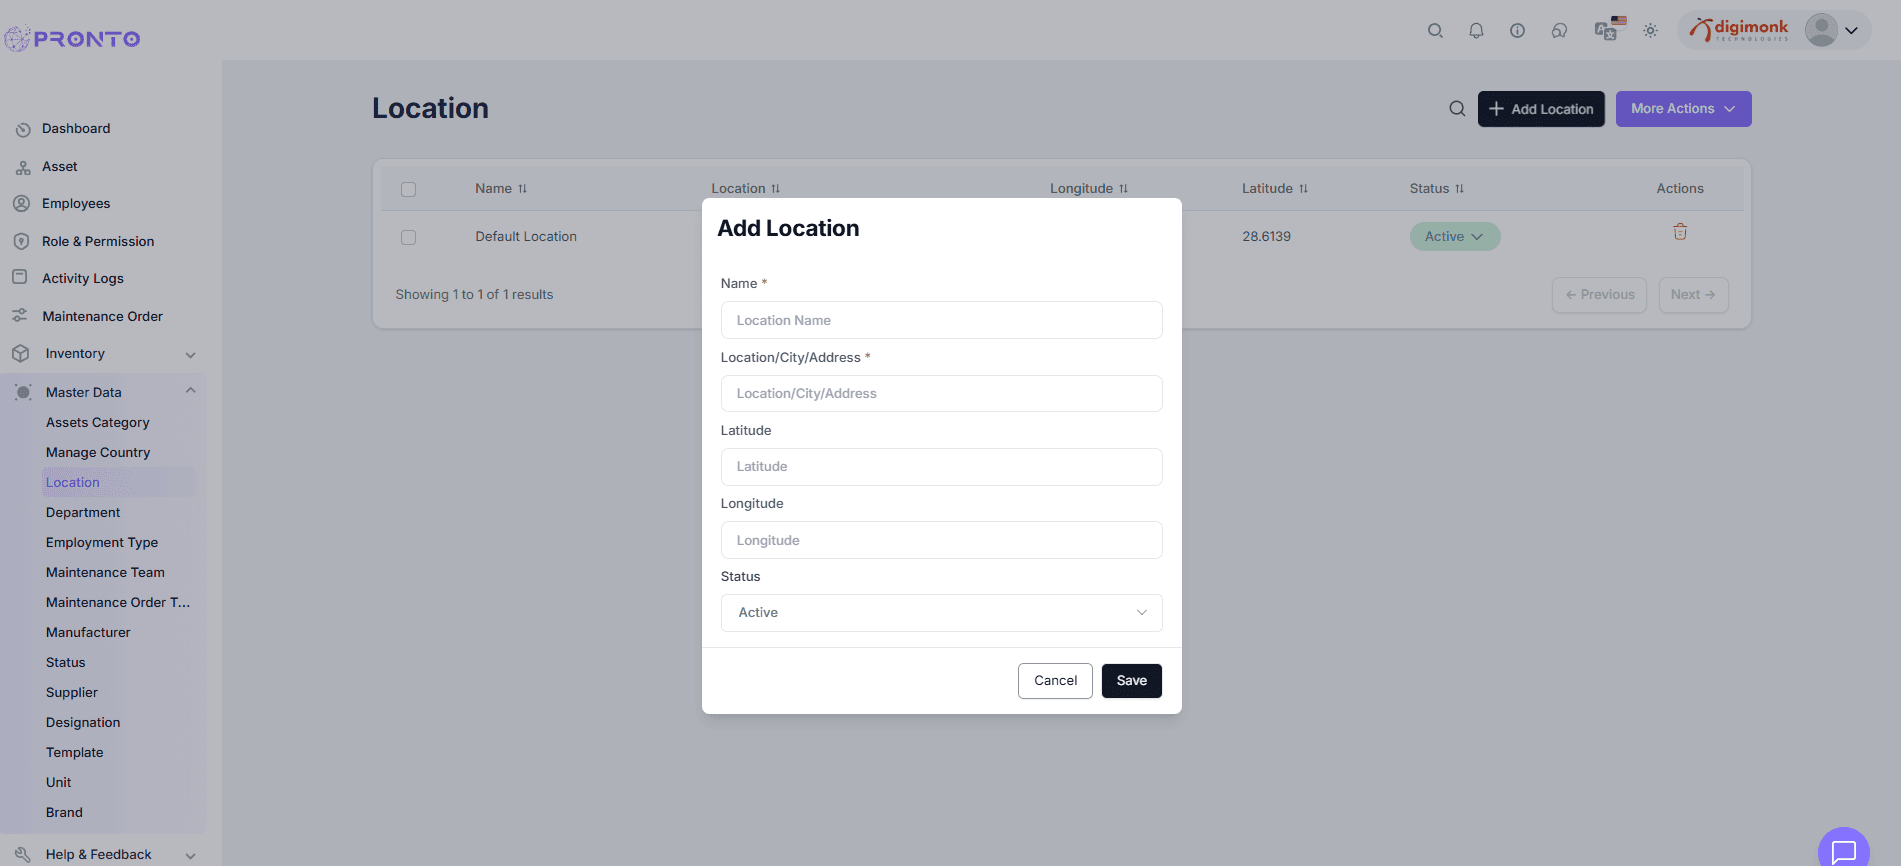Expand the Inventory menu chevron
Screen dimensions: 1901x866
coord(190,355)
